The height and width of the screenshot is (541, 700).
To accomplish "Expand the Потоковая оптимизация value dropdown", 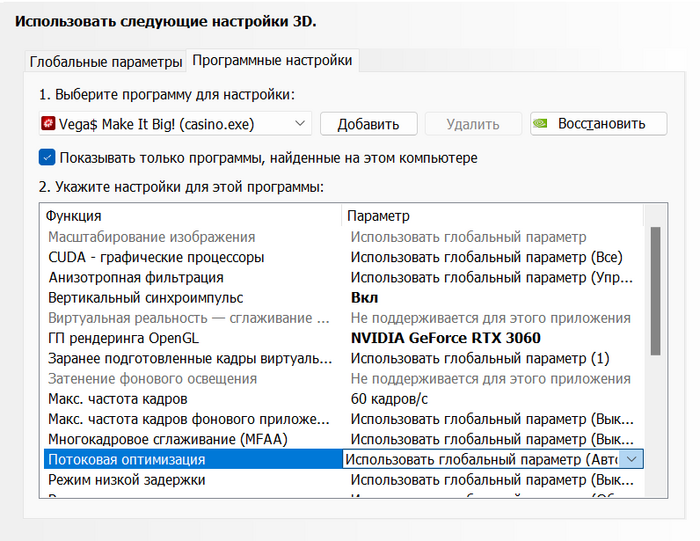I will pyautogui.click(x=631, y=459).
